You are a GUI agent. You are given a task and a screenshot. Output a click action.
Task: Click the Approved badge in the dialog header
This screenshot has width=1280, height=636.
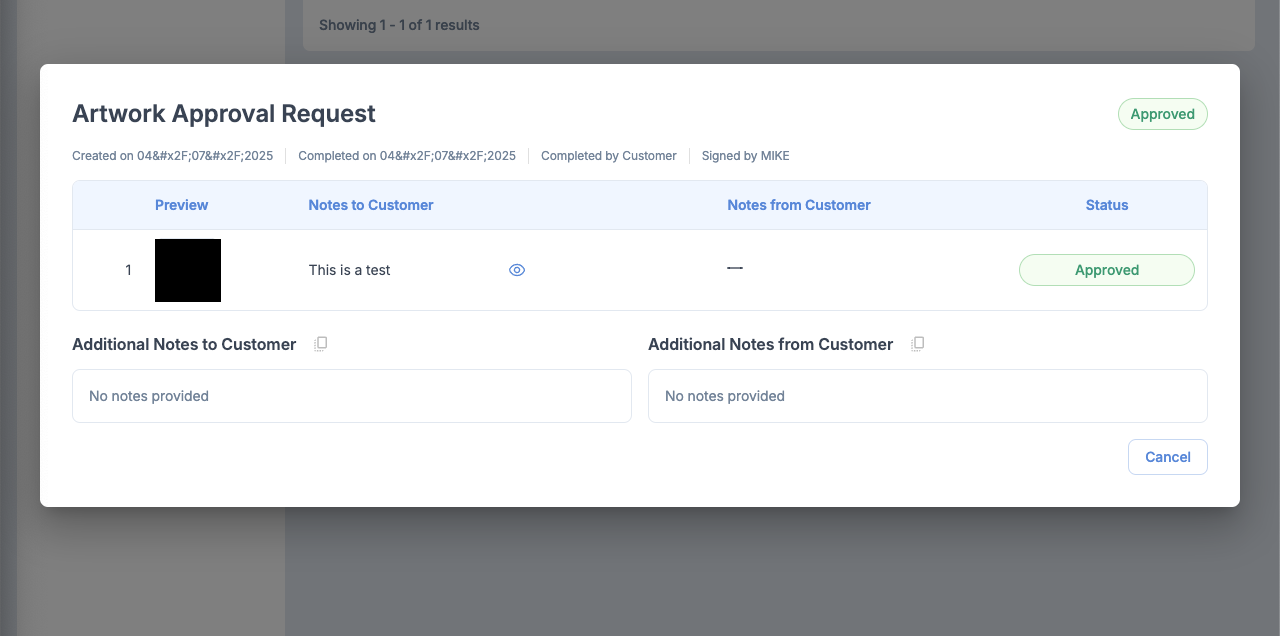[1162, 114]
